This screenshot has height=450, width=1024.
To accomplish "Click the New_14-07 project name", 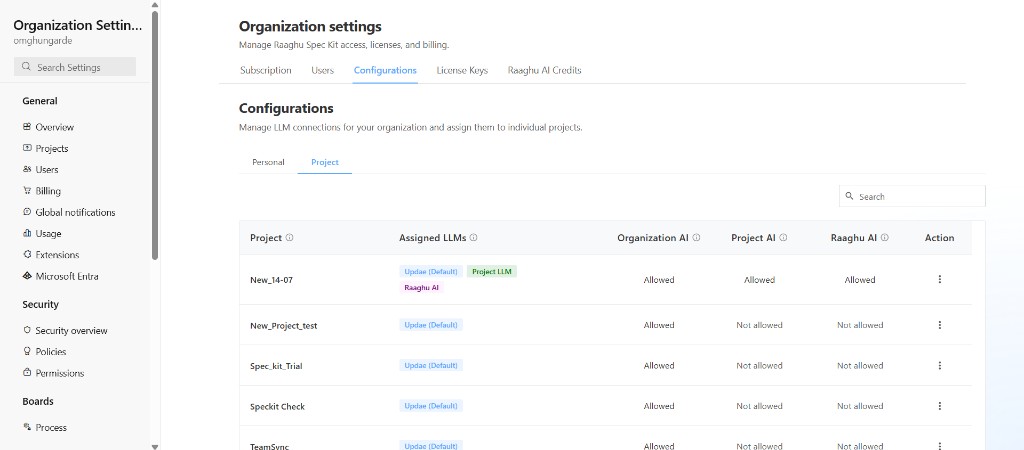I will [x=272, y=280].
